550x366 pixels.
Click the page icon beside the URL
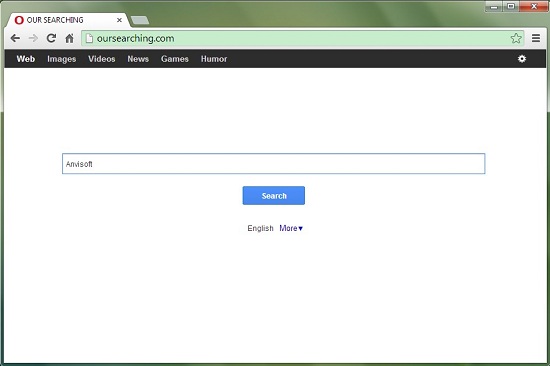click(89, 38)
